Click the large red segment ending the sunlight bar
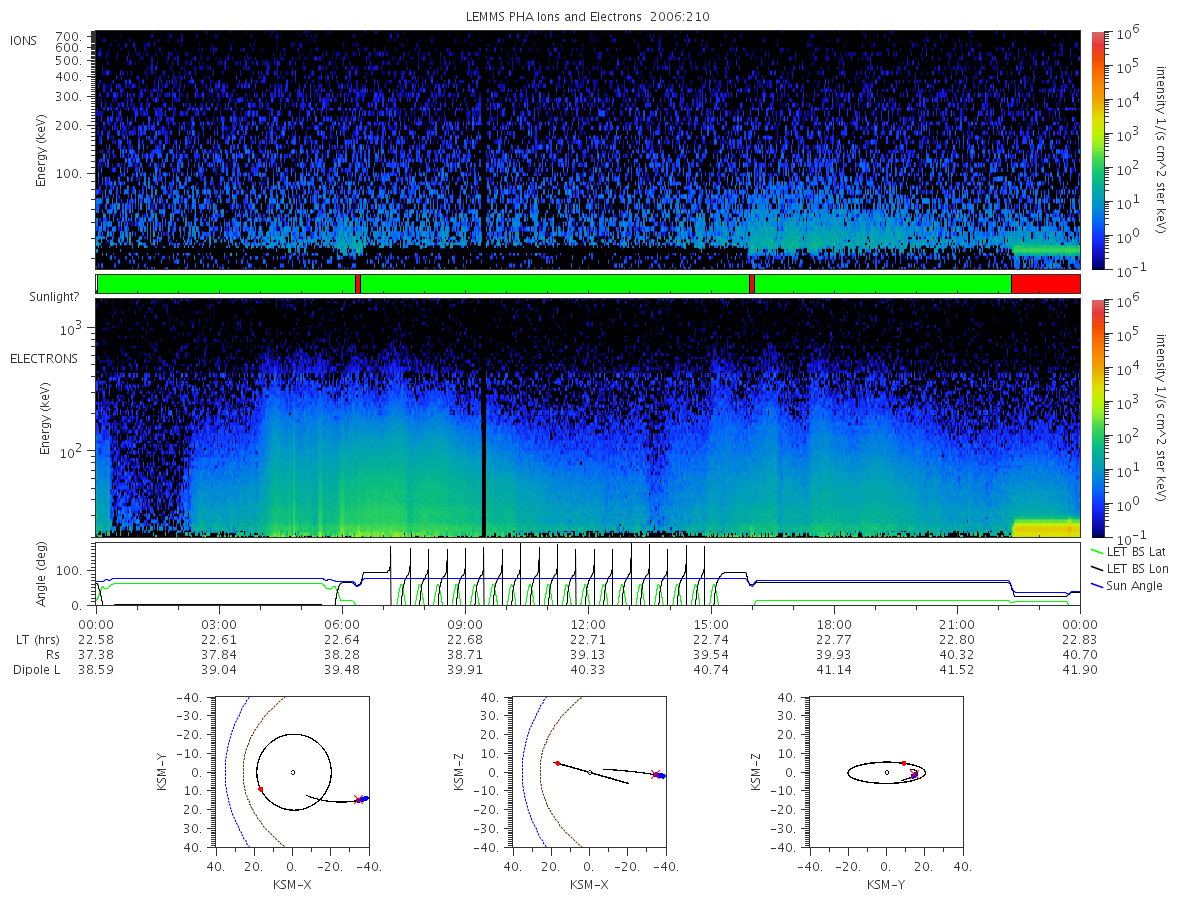 click(x=1046, y=284)
